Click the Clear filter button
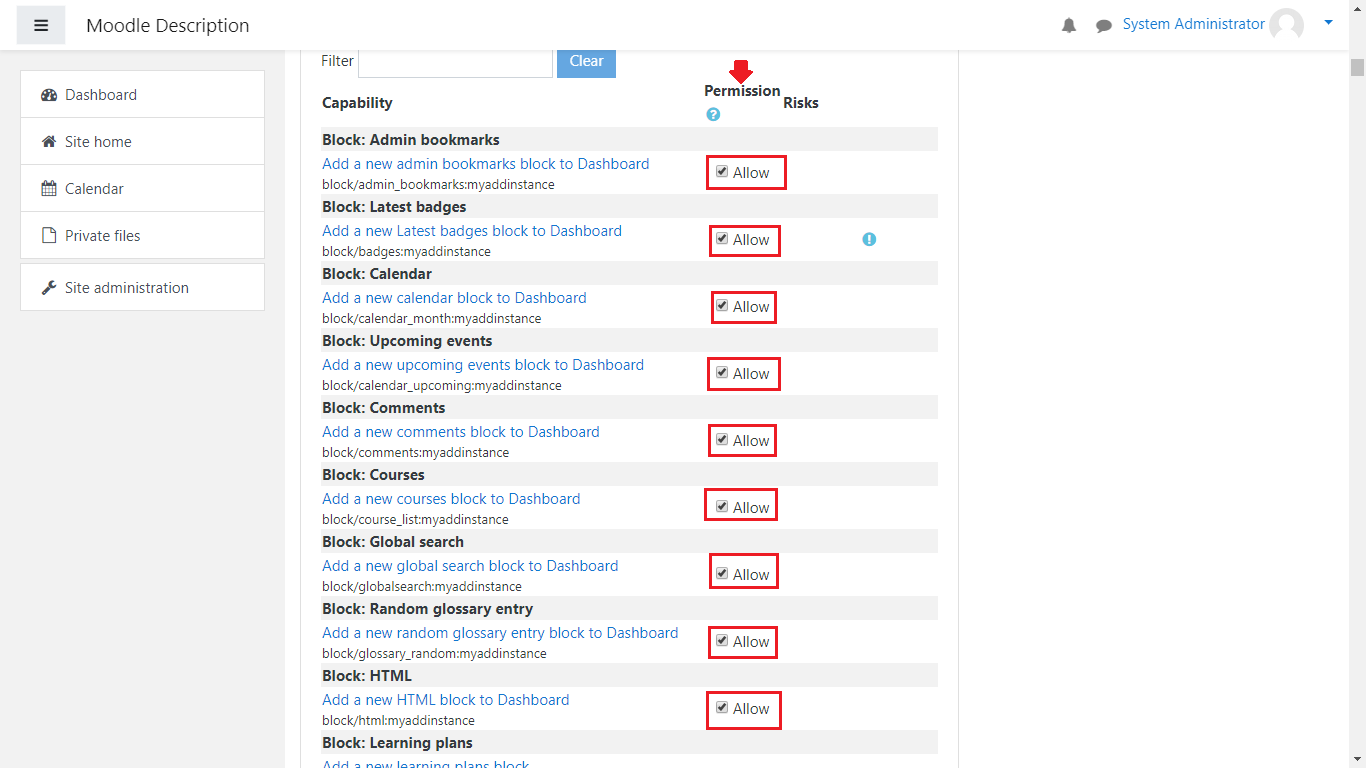This screenshot has height=768, width=1366. coord(586,61)
